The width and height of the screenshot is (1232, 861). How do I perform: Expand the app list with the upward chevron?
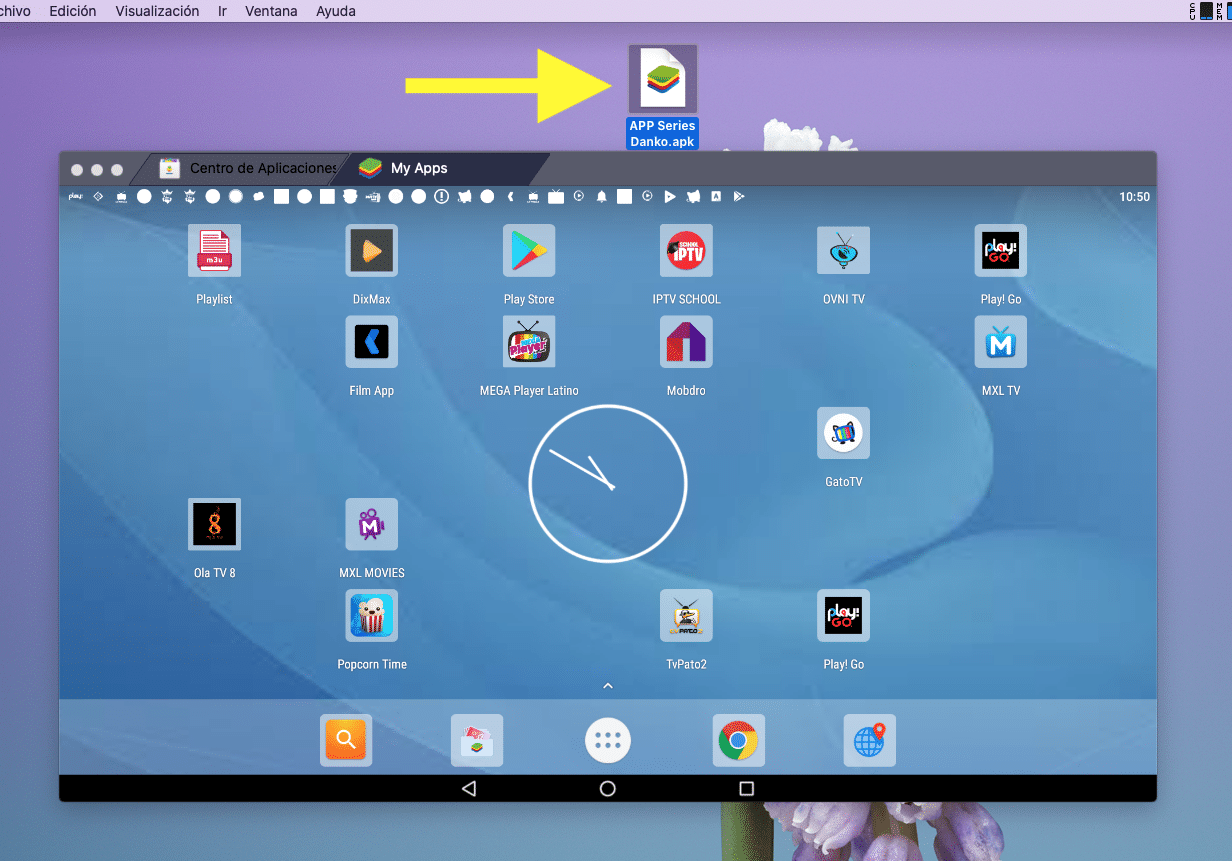[607, 686]
